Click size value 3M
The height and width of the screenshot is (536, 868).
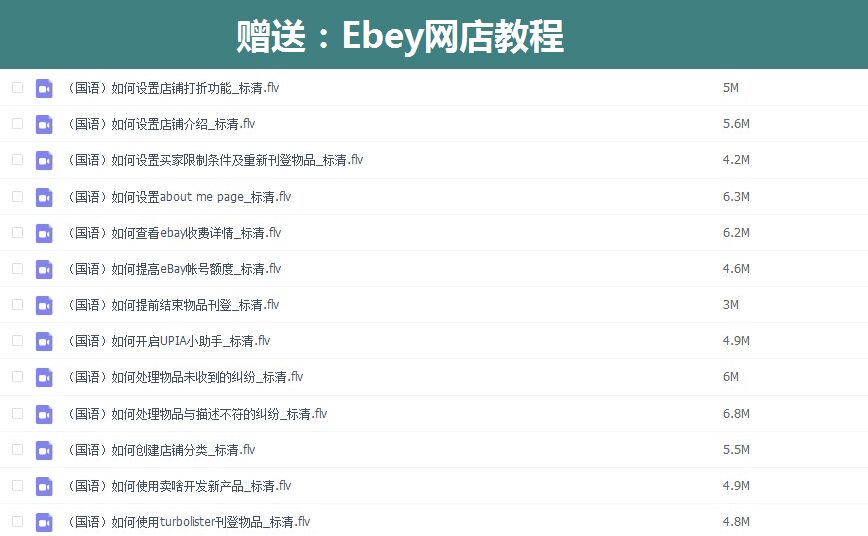(731, 305)
